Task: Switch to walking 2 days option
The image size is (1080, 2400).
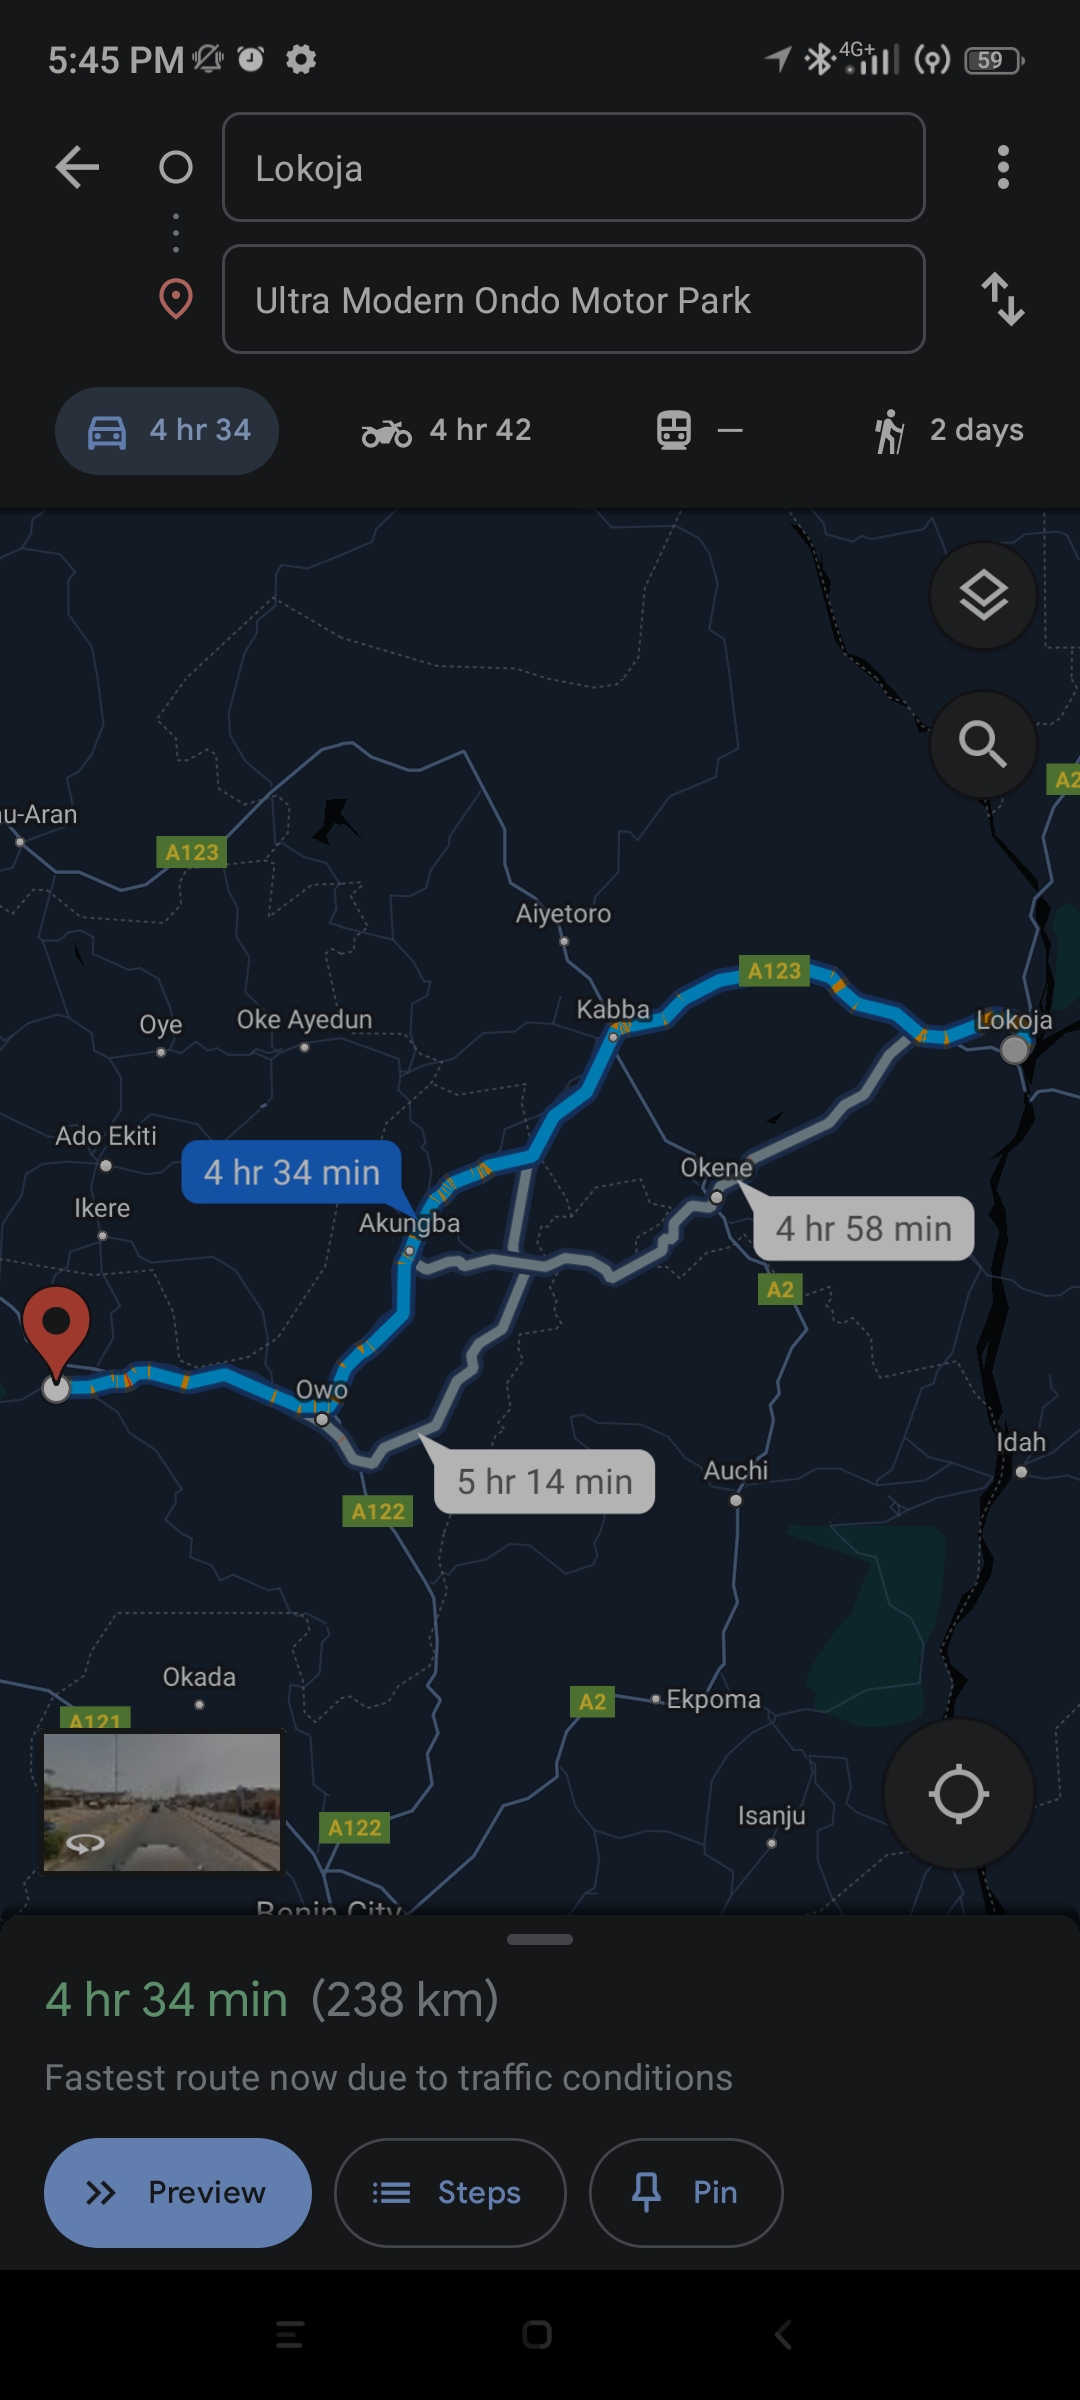Action: tap(949, 431)
